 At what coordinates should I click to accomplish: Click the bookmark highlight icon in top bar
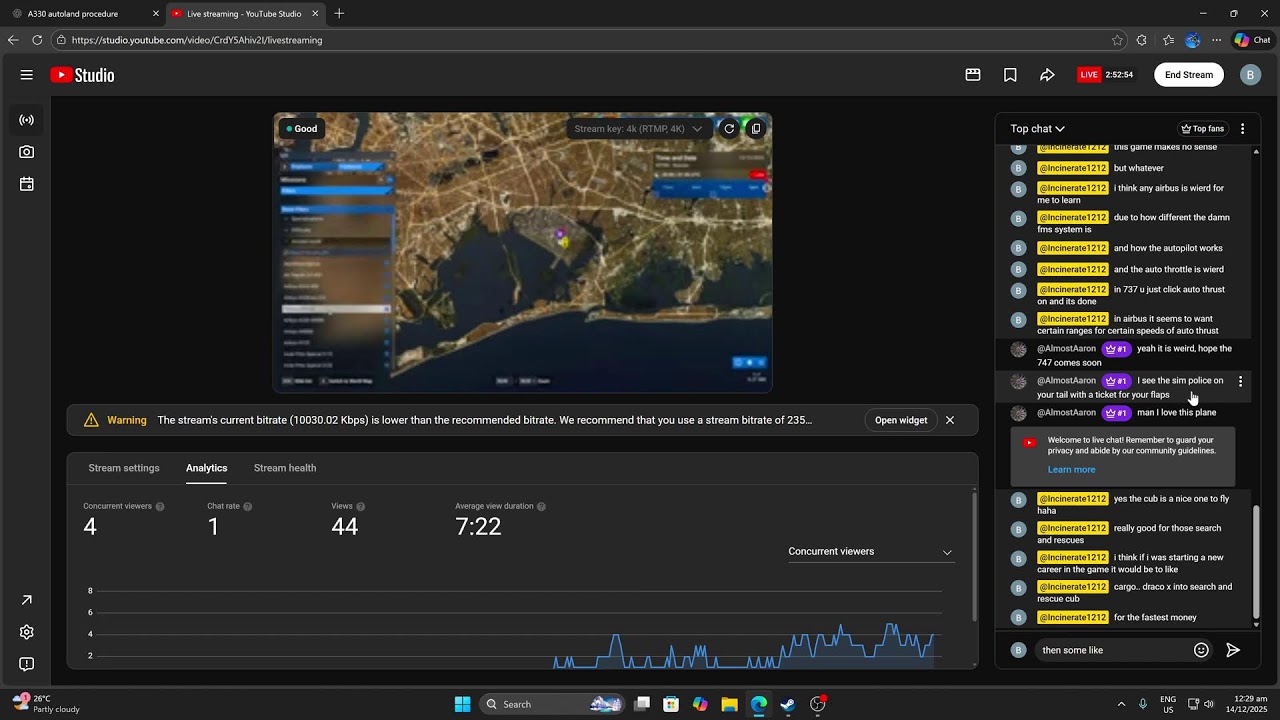click(1010, 75)
